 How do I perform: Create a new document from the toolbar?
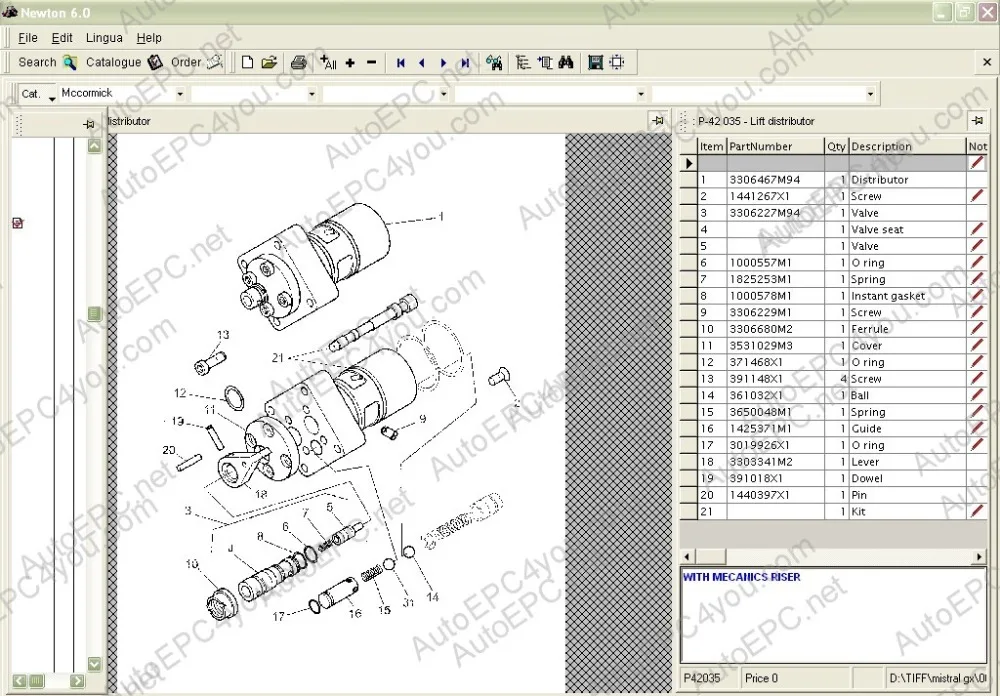click(x=247, y=62)
